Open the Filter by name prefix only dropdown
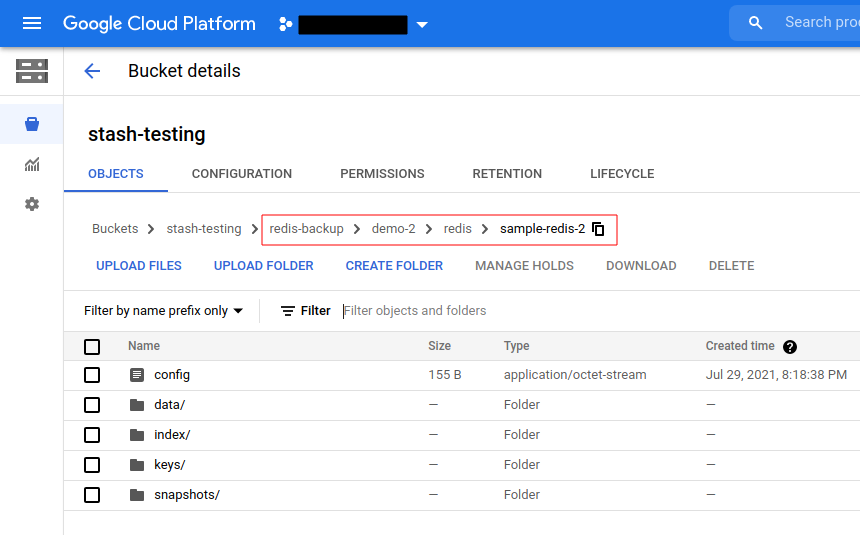 point(163,311)
